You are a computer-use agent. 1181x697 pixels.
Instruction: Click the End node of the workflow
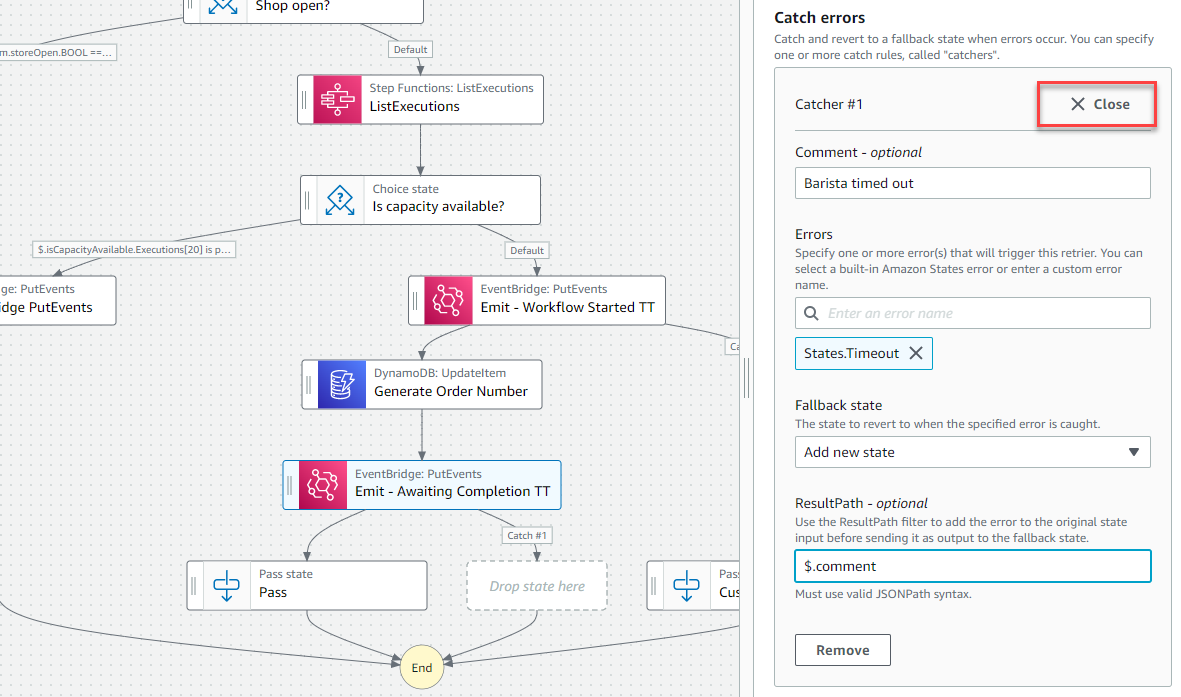coord(422,668)
